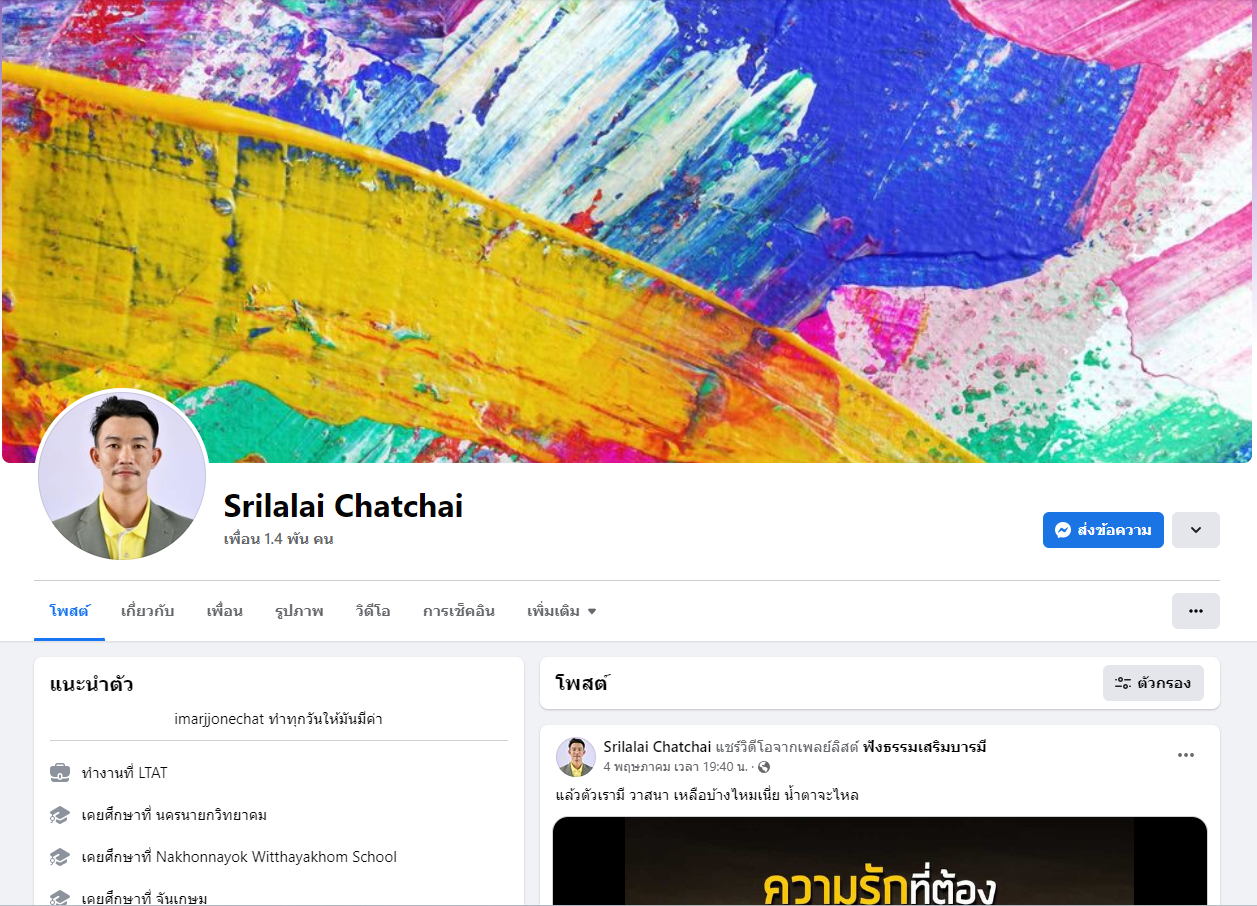Click the globe public-audience icon on the post
This screenshot has width=1257, height=906.
click(765, 767)
